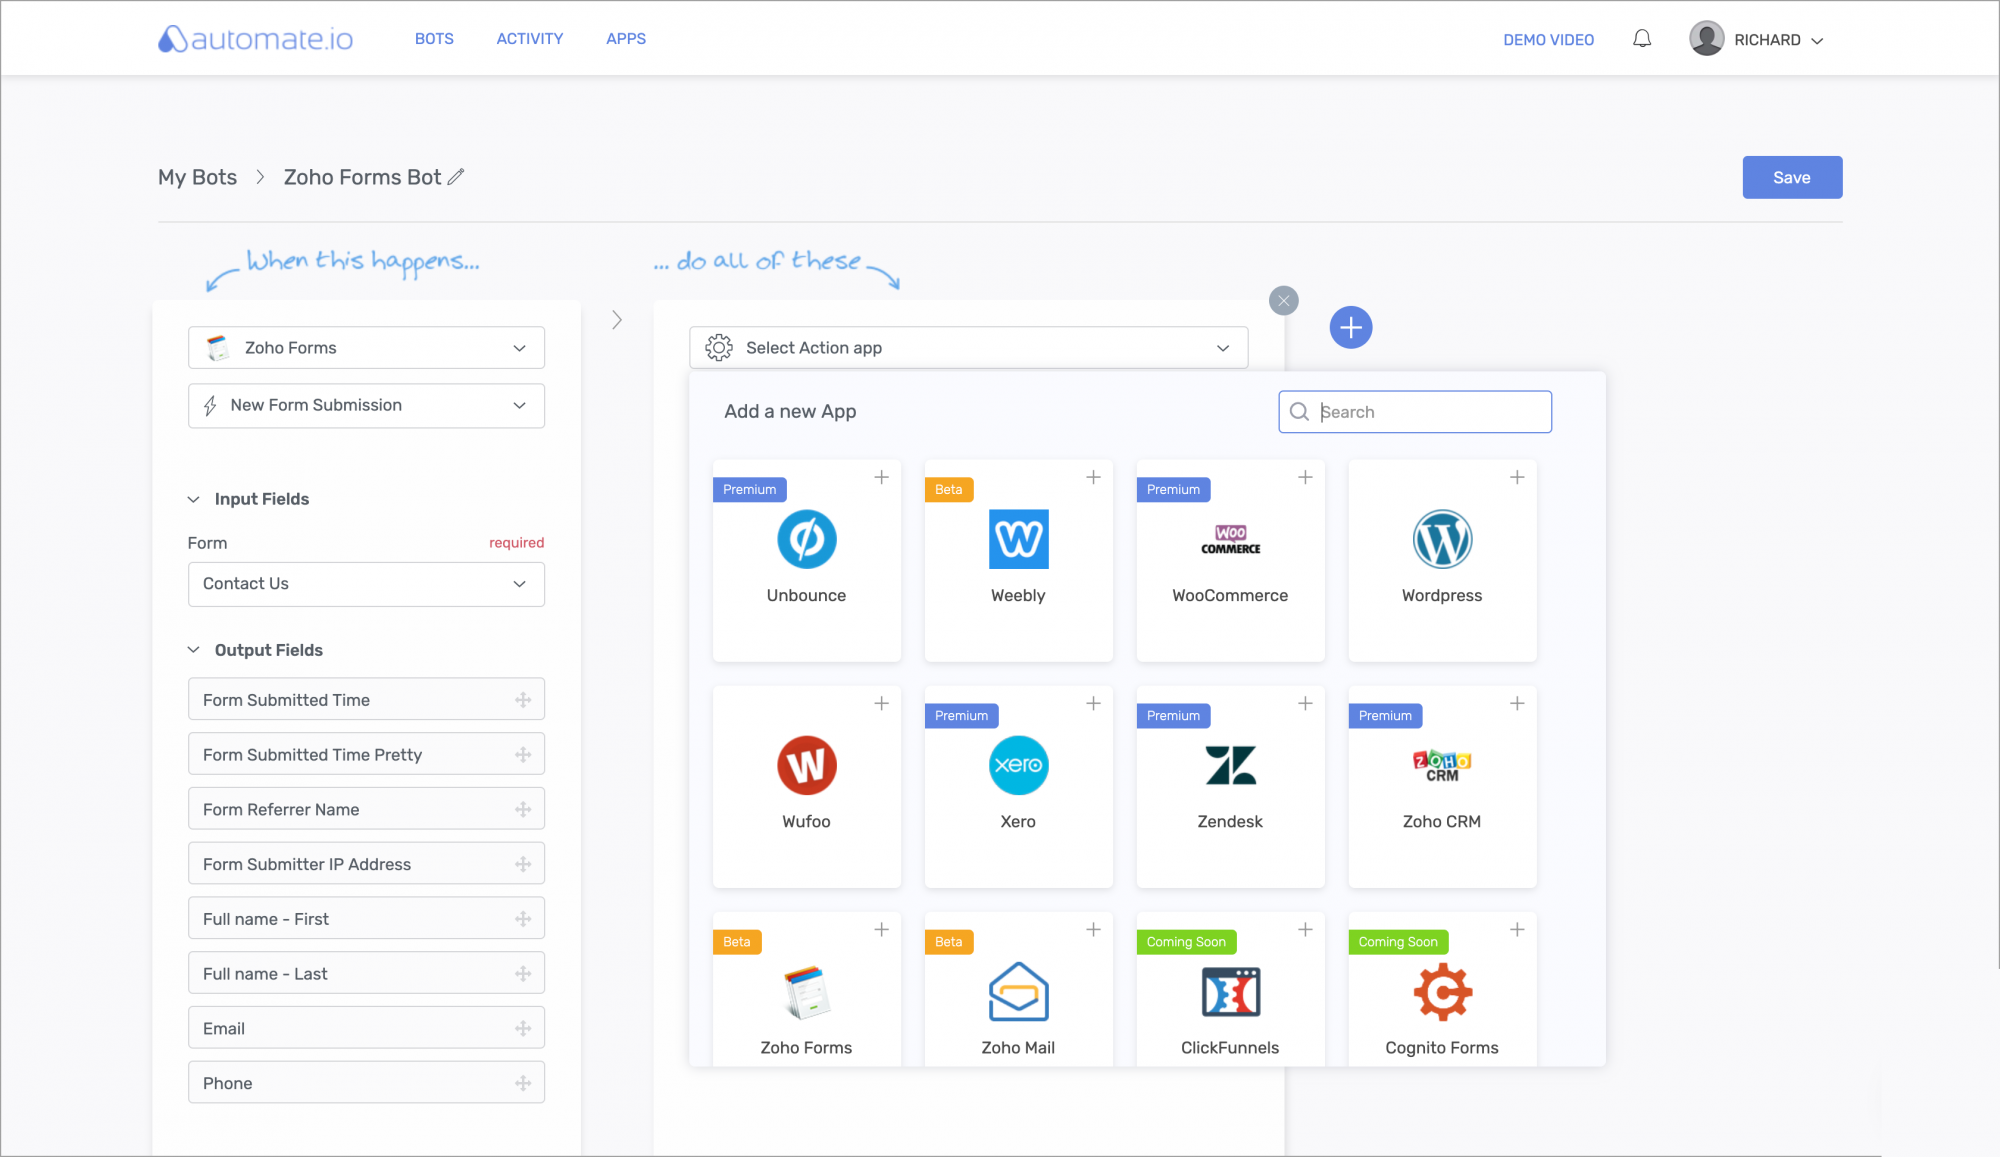Click the Zoho CRM app icon

click(x=1441, y=764)
